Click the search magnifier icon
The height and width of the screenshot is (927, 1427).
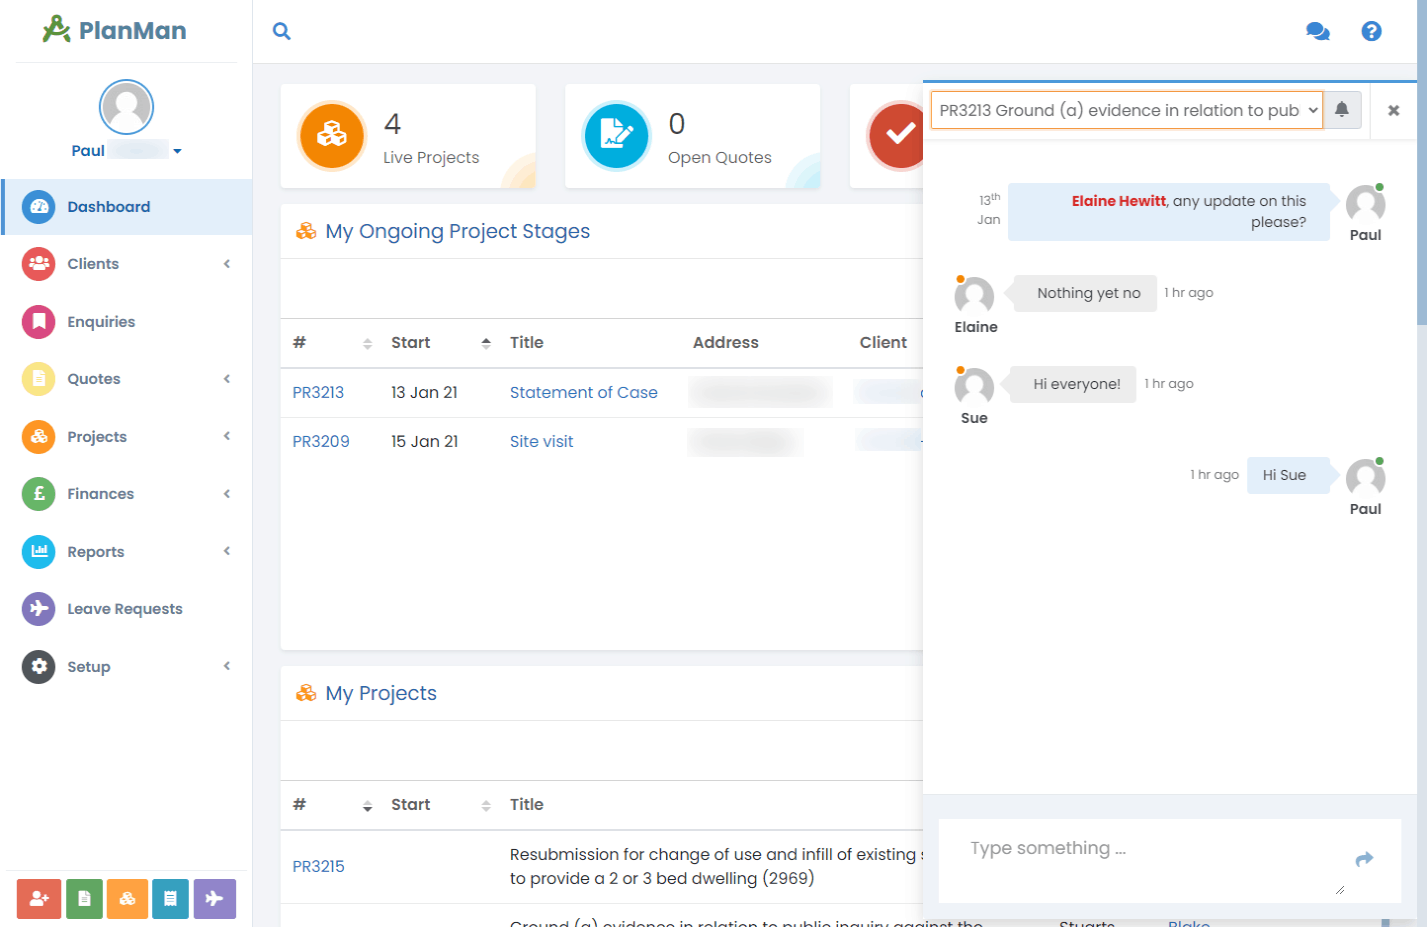(x=282, y=31)
